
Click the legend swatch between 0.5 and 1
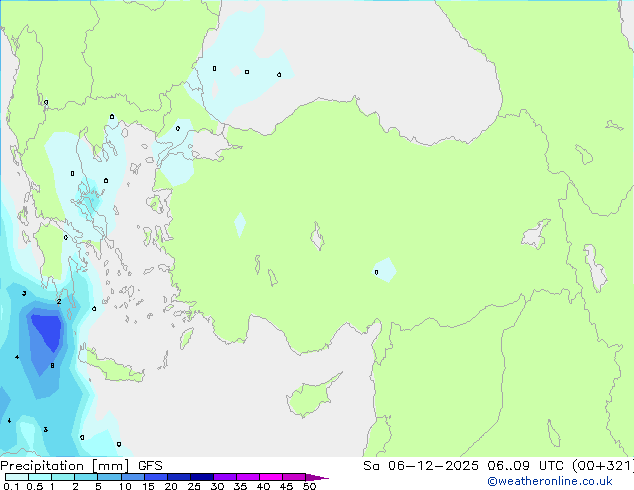[40, 477]
